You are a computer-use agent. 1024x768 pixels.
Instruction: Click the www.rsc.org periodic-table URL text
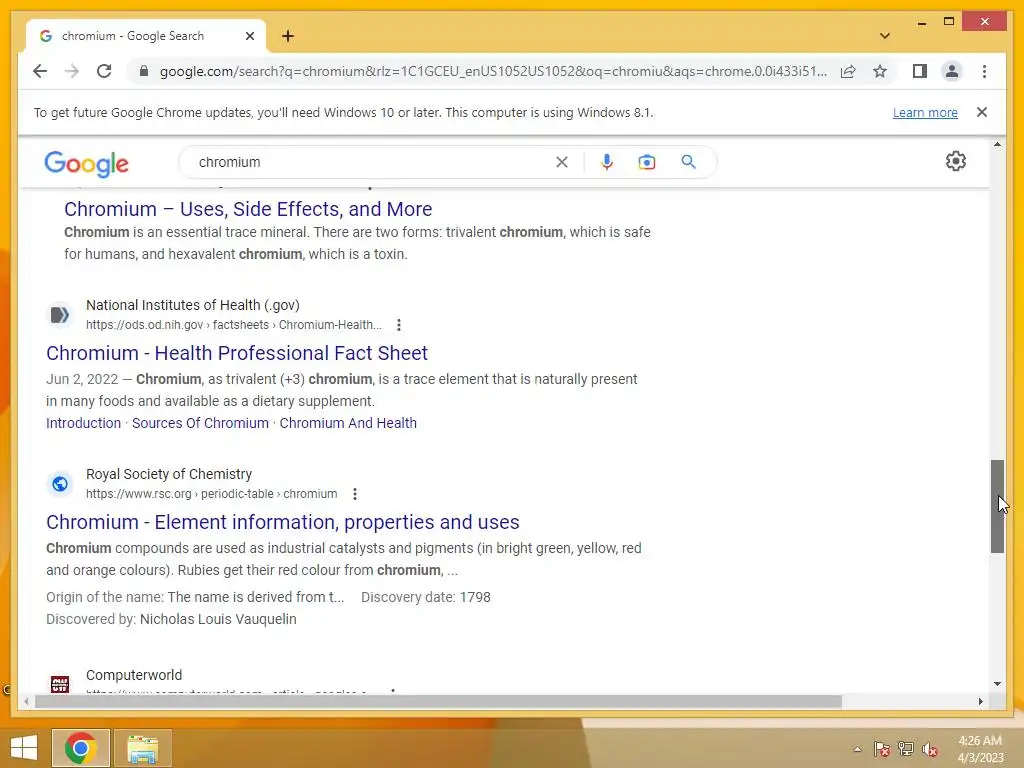coord(212,494)
